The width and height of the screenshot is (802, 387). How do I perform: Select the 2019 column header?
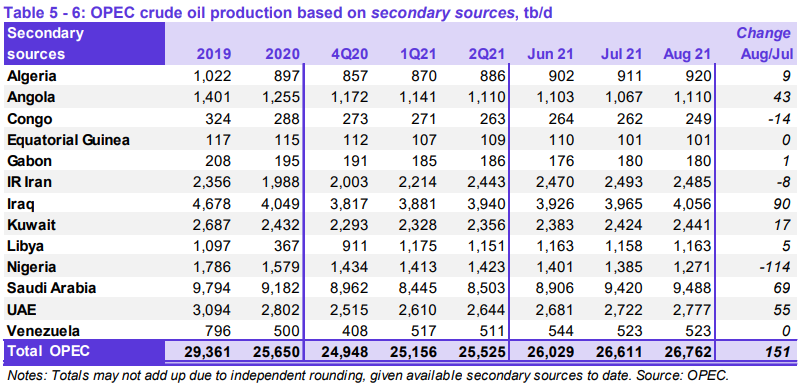coord(214,54)
